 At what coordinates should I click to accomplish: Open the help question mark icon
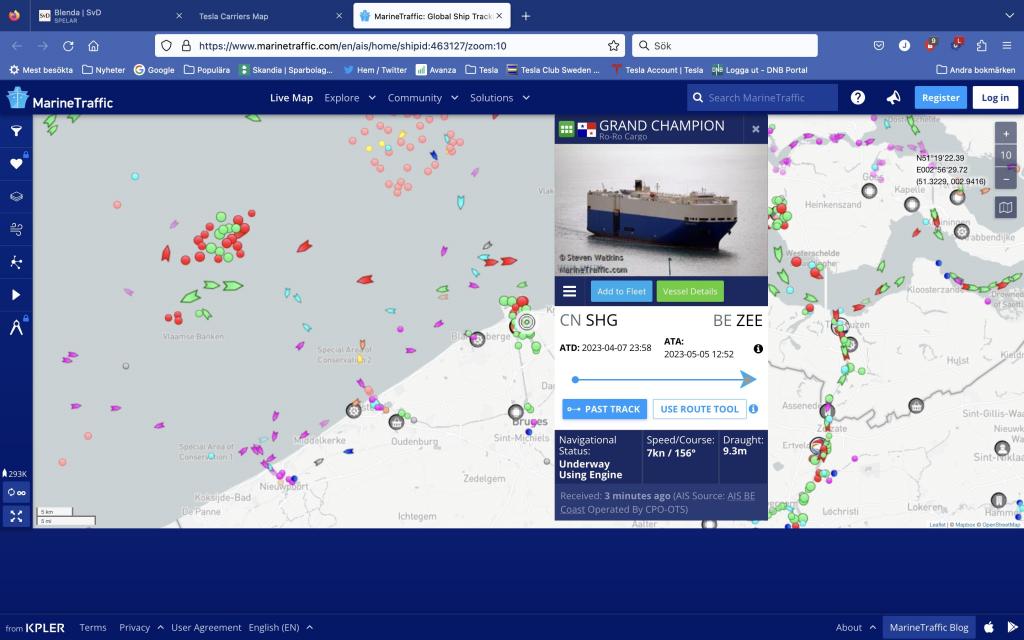click(x=857, y=97)
